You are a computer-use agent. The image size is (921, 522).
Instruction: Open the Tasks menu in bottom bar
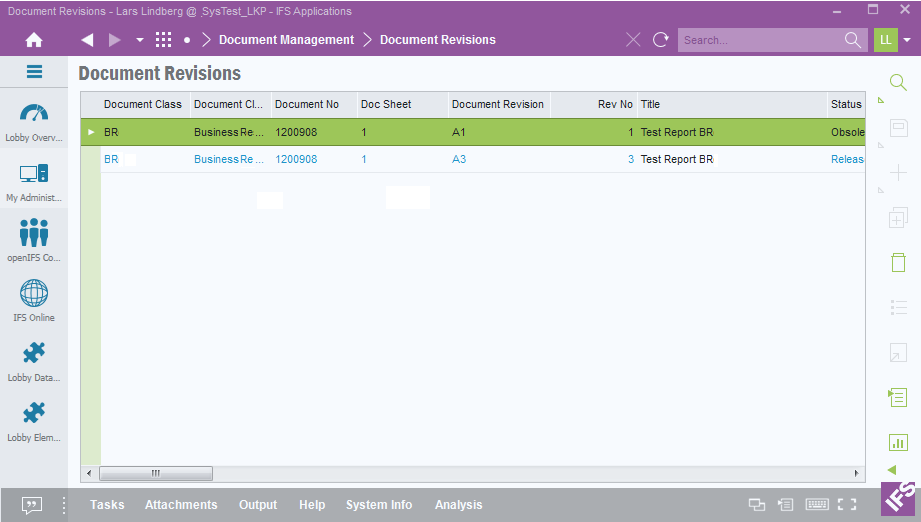[x=107, y=505]
